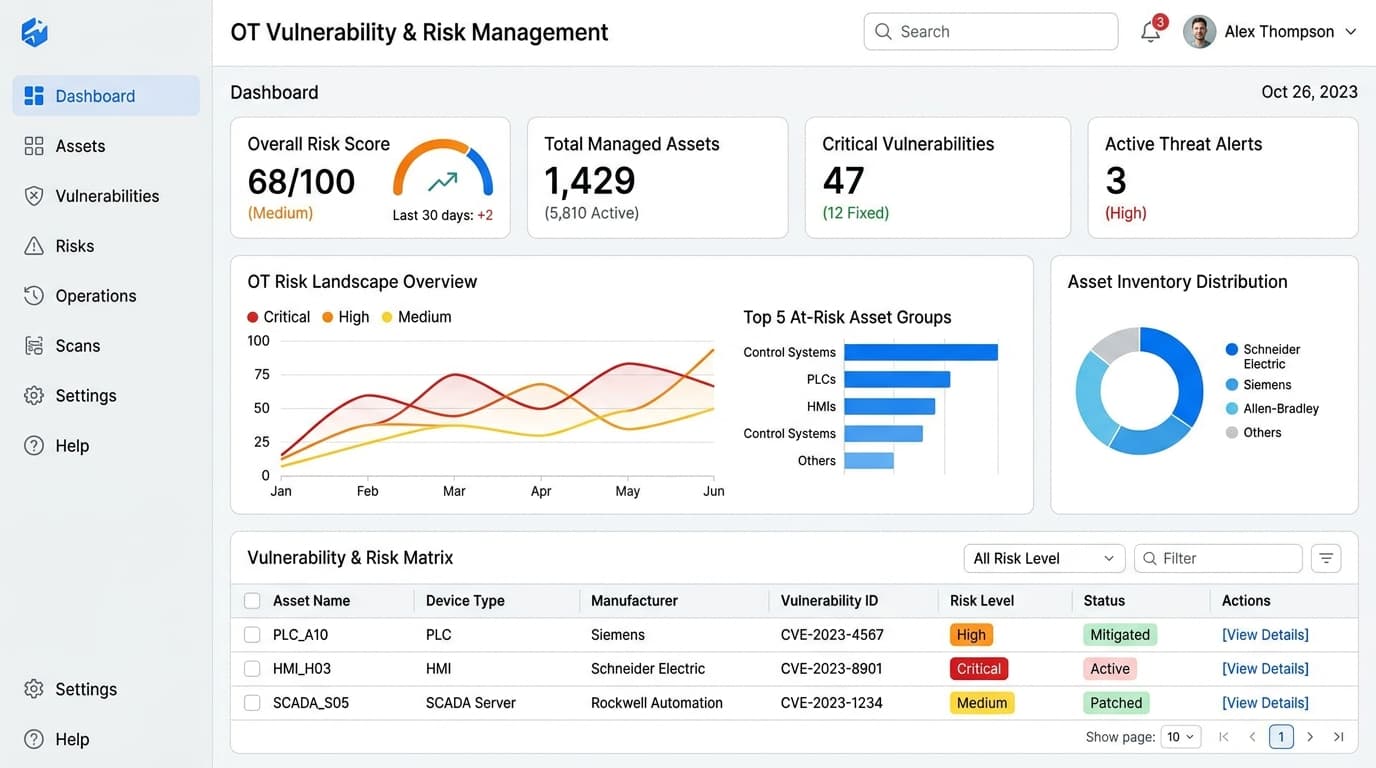Click the upper Help question icon
Viewport: 1376px width, 768px height.
pyautogui.click(x=34, y=446)
